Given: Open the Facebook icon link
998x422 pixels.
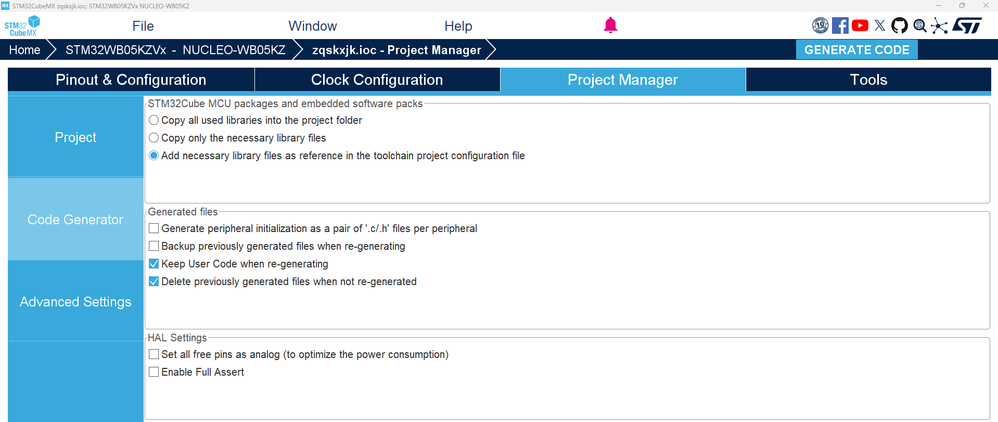Looking at the screenshot, I should tap(840, 26).
